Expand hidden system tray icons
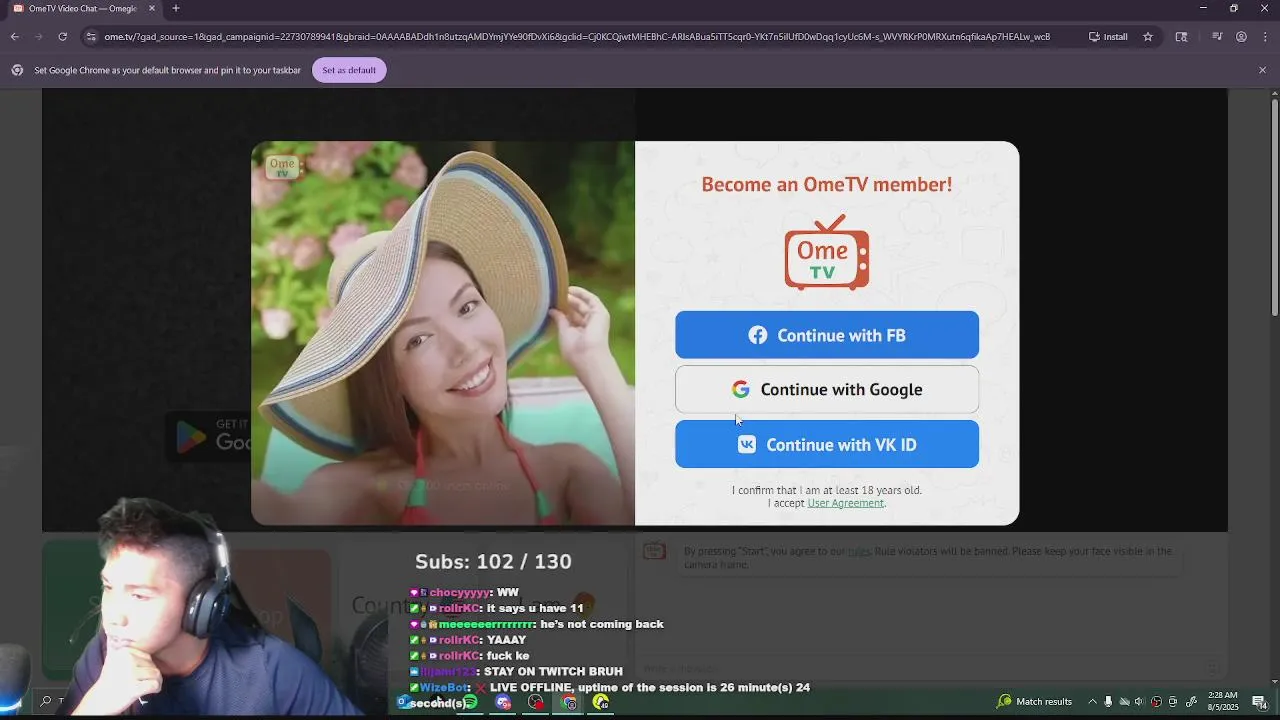Screen dimensions: 1280x720 [1092, 702]
